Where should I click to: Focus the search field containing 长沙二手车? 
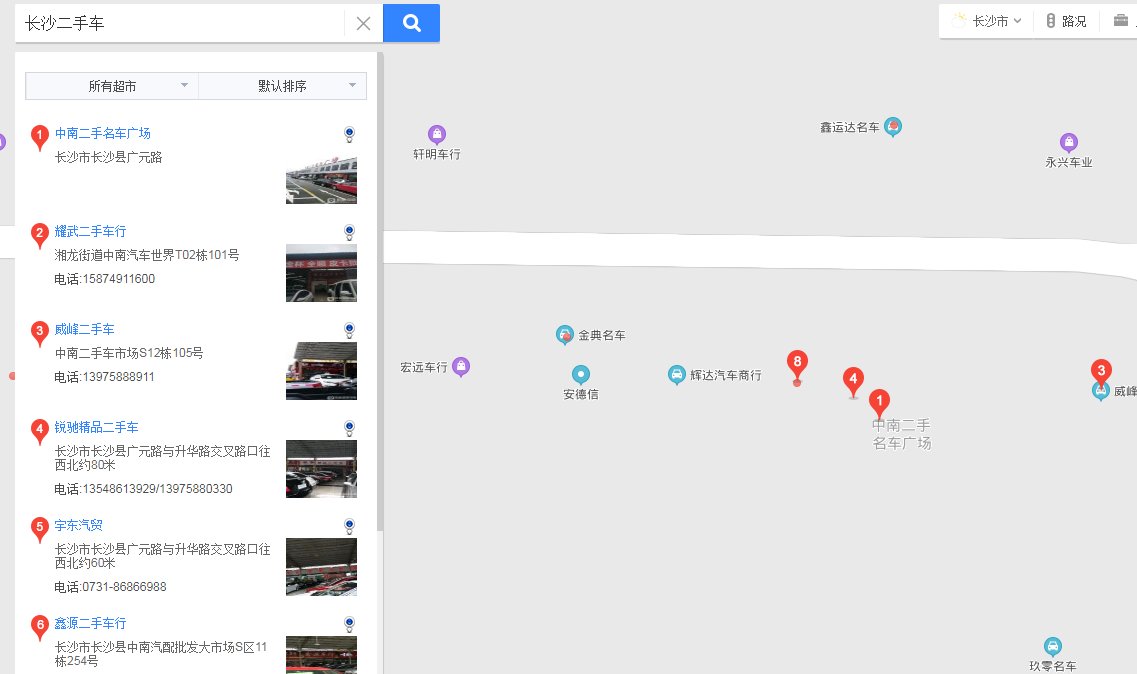point(181,23)
